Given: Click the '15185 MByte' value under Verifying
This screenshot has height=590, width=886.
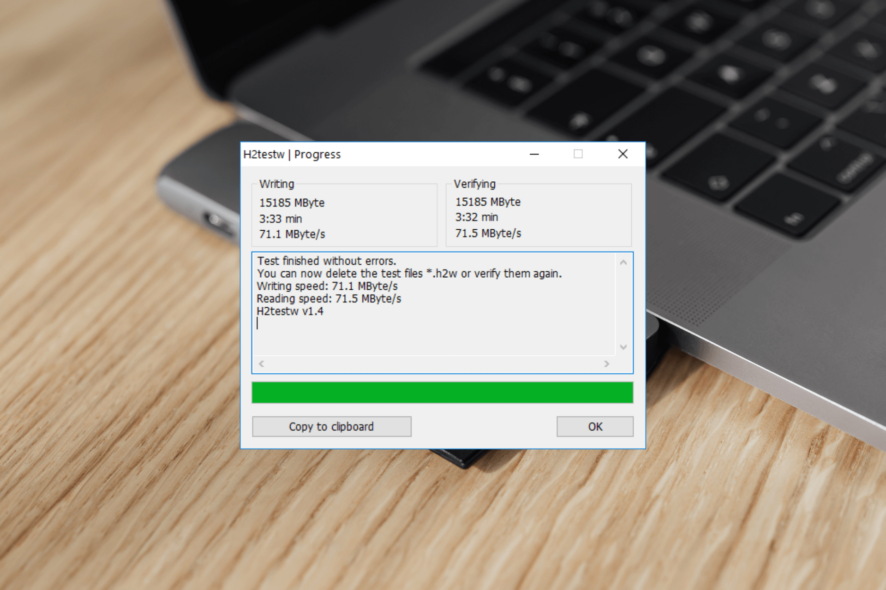Looking at the screenshot, I should coord(488,202).
